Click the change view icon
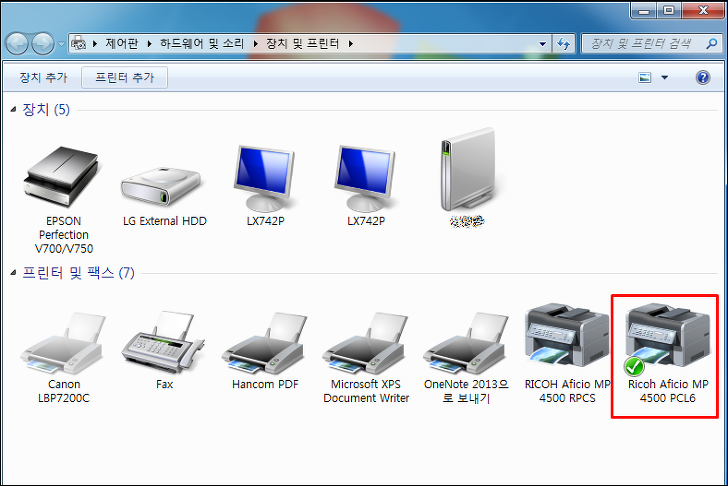Screen dimensions: 728x486 coord(645,78)
